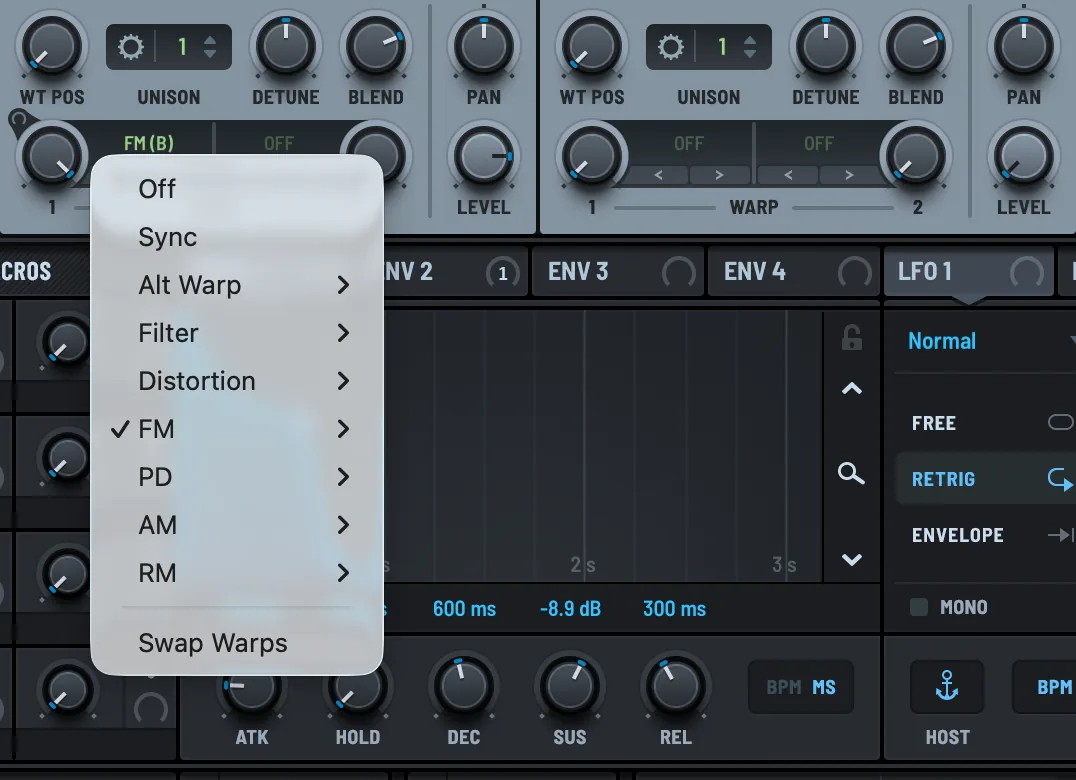Viewport: 1076px width, 780px height.
Task: Click the RETRIG loop arrow icon
Action: click(1060, 480)
